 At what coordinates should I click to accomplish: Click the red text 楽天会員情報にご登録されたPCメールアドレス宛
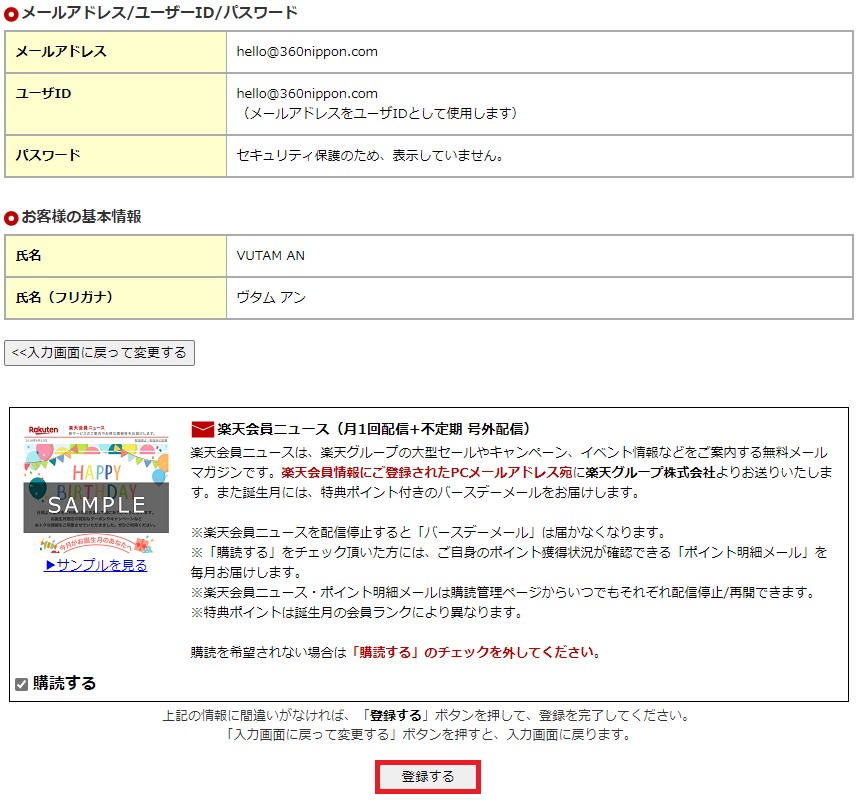(x=427, y=472)
